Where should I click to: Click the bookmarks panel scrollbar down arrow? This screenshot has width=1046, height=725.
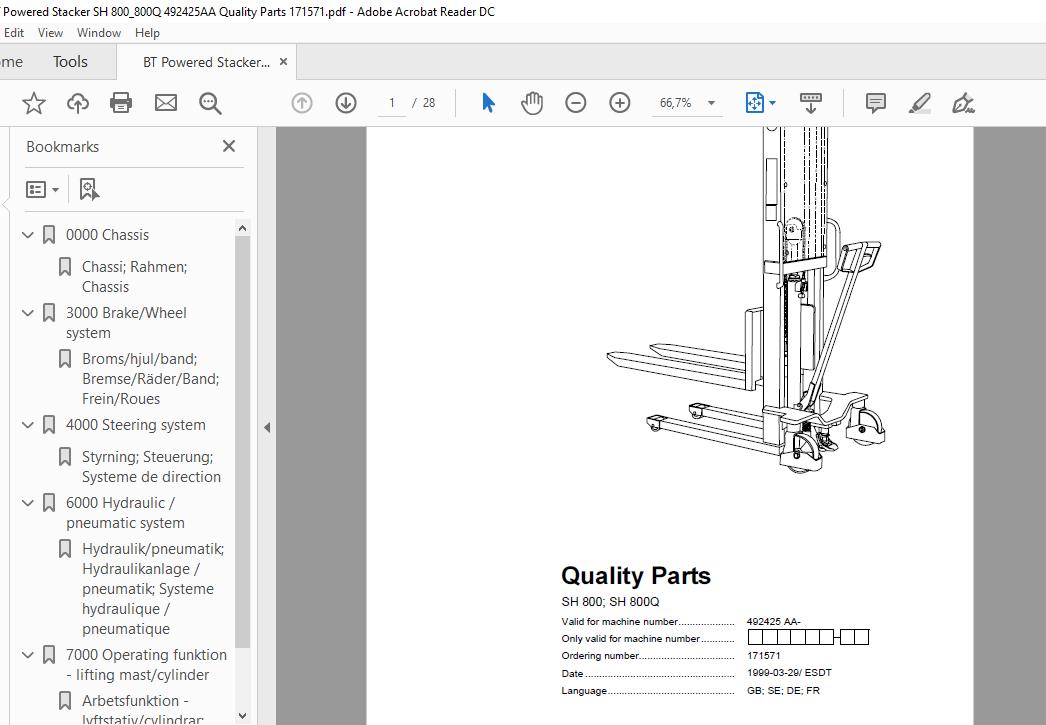tap(243, 716)
